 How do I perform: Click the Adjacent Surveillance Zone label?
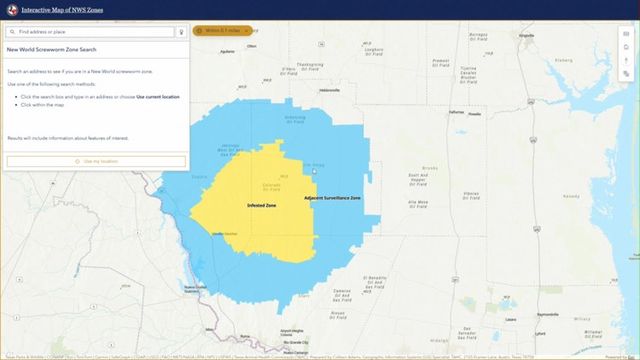coord(332,198)
